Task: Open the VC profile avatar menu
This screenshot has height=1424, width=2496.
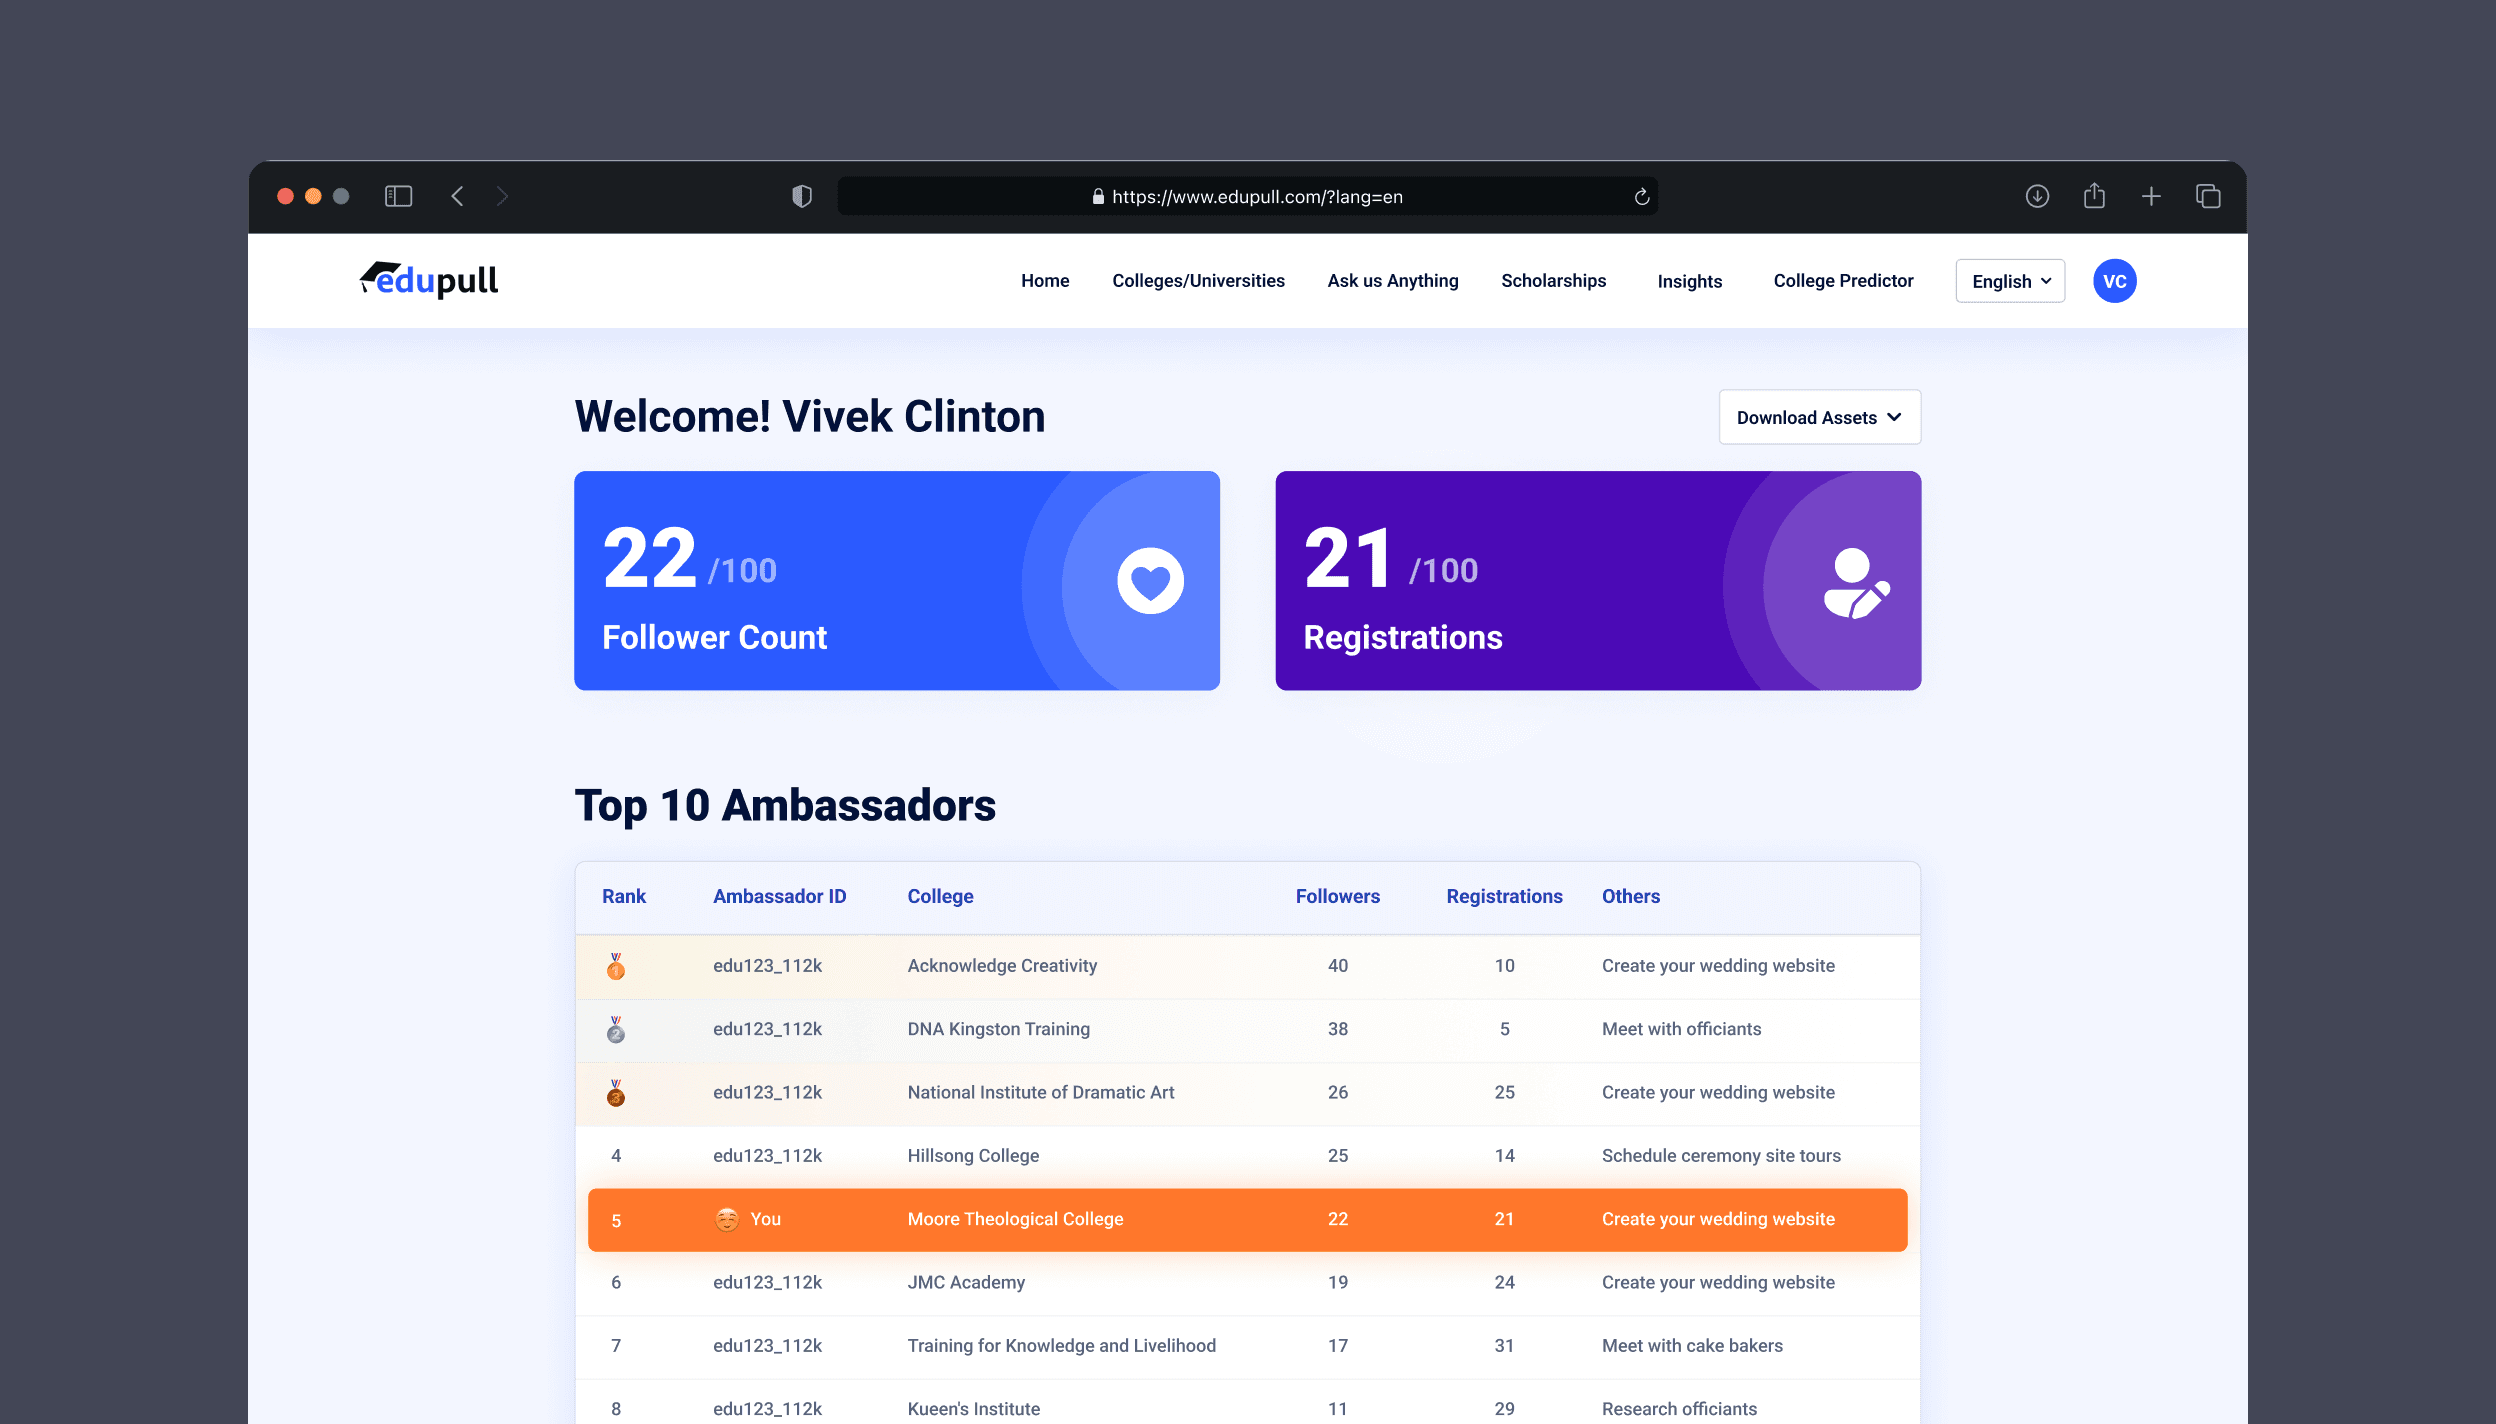Action: point(2114,281)
